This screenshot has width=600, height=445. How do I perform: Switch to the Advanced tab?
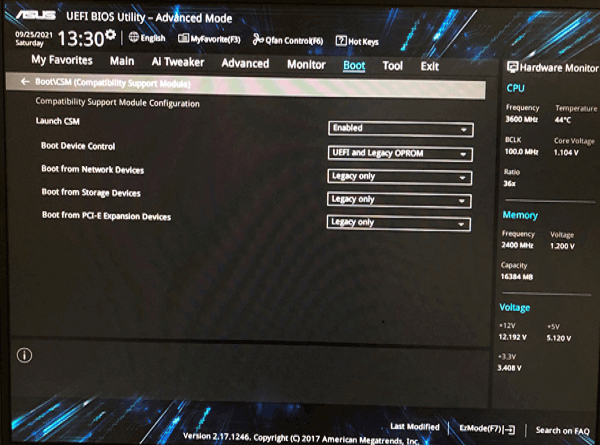245,64
